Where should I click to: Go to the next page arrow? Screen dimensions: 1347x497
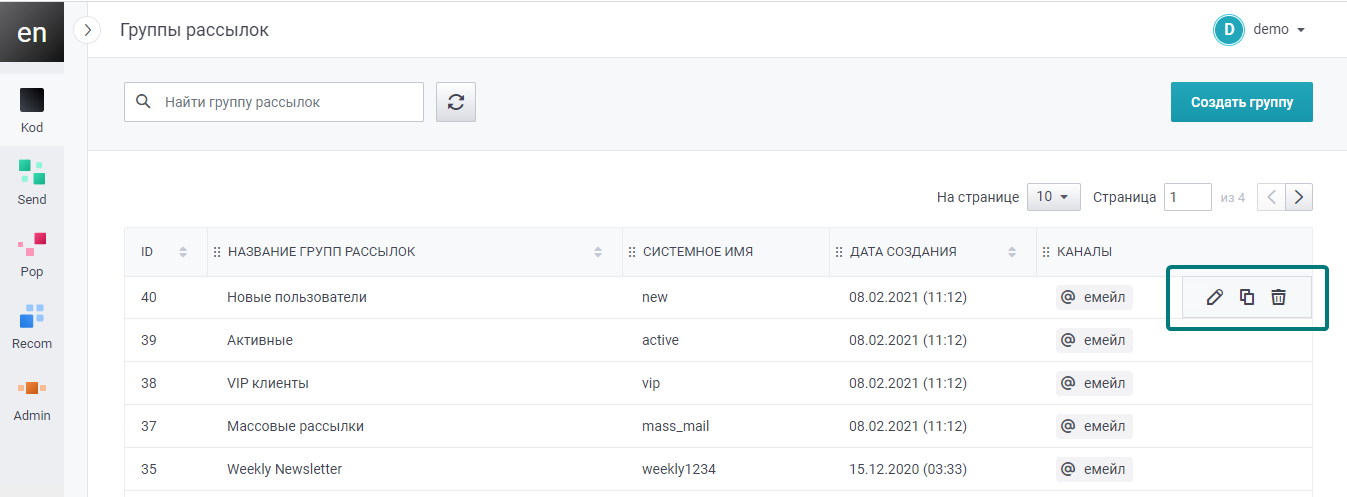1299,197
